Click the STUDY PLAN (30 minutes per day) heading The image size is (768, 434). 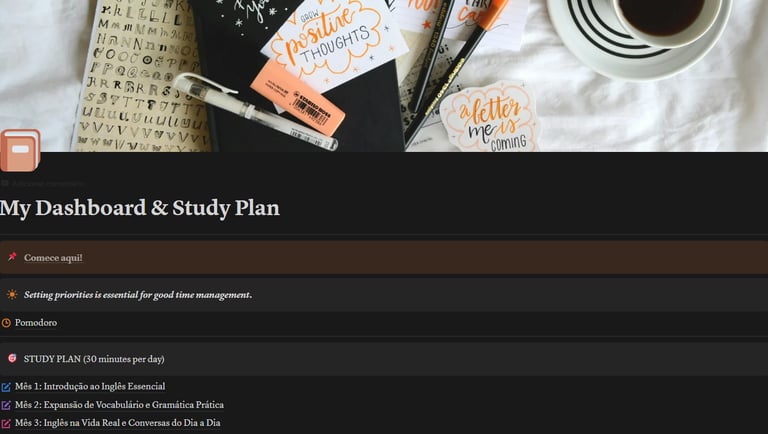coord(94,359)
